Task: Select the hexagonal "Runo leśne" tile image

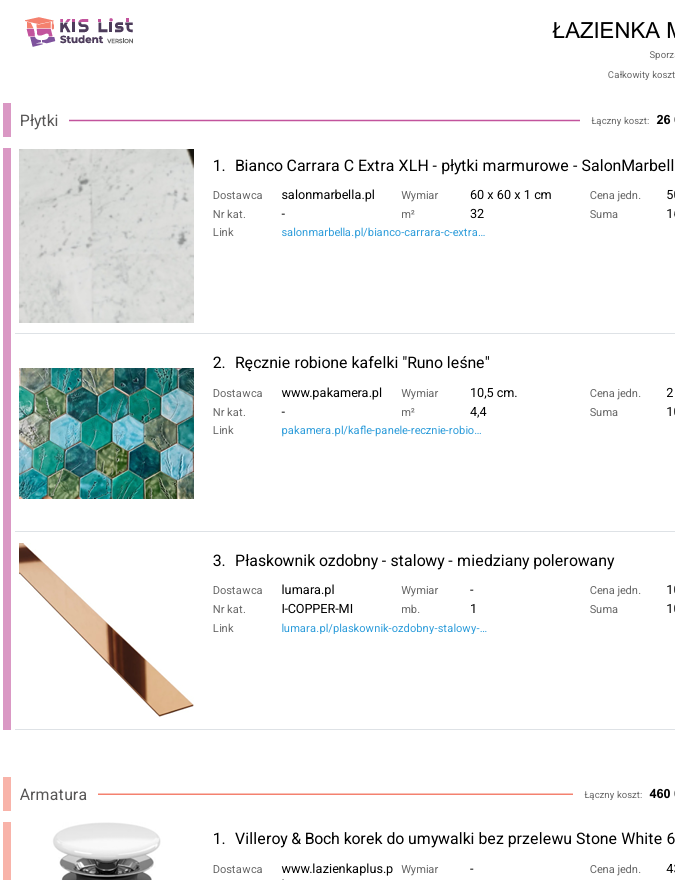Action: (x=106, y=433)
